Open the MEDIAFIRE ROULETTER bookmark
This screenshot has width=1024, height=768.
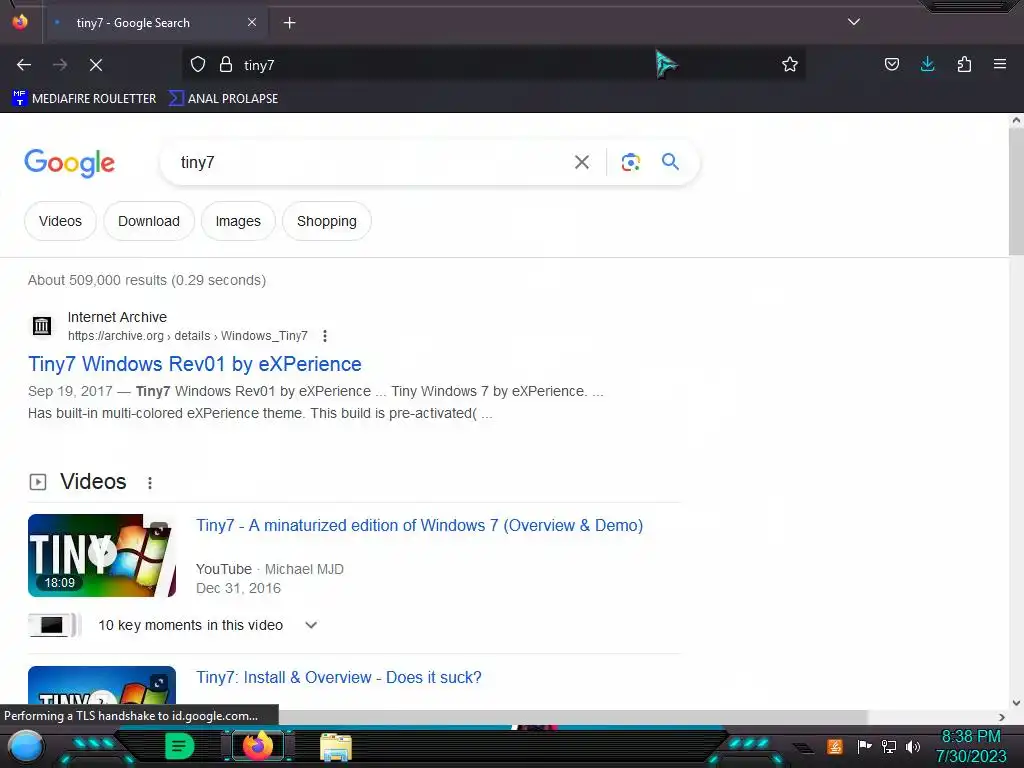pos(84,99)
